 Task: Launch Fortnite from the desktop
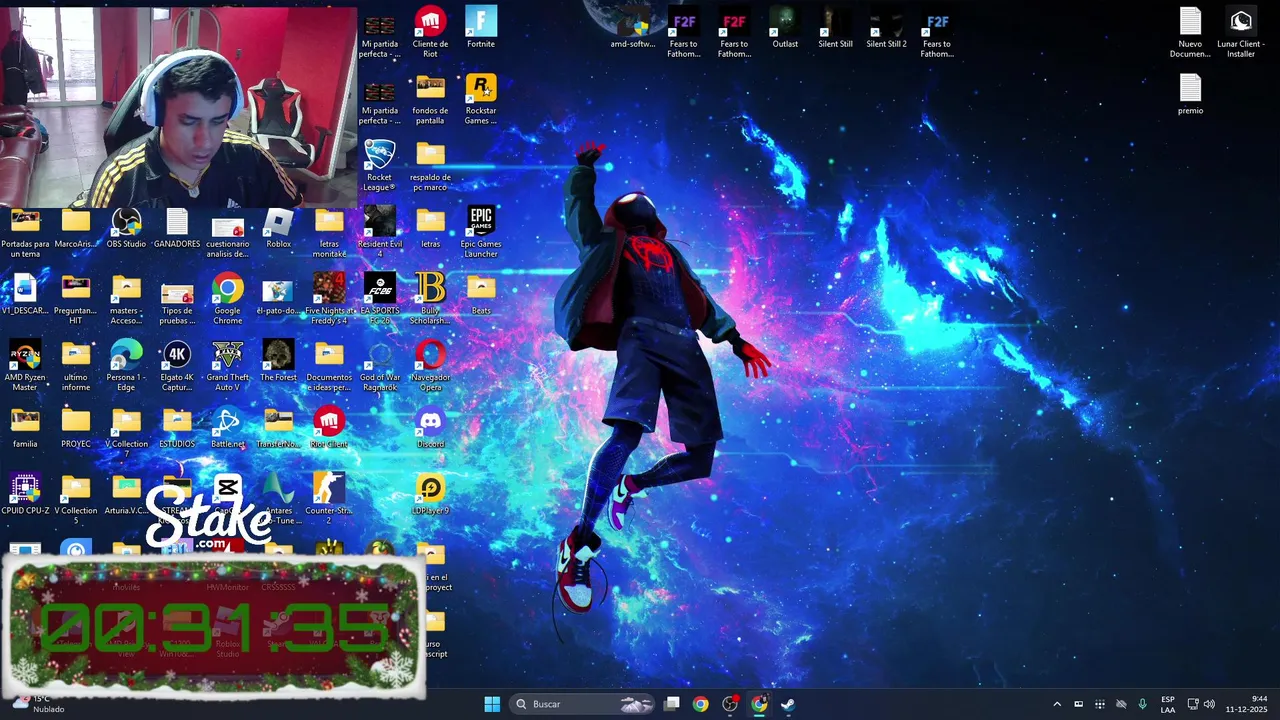click(481, 27)
